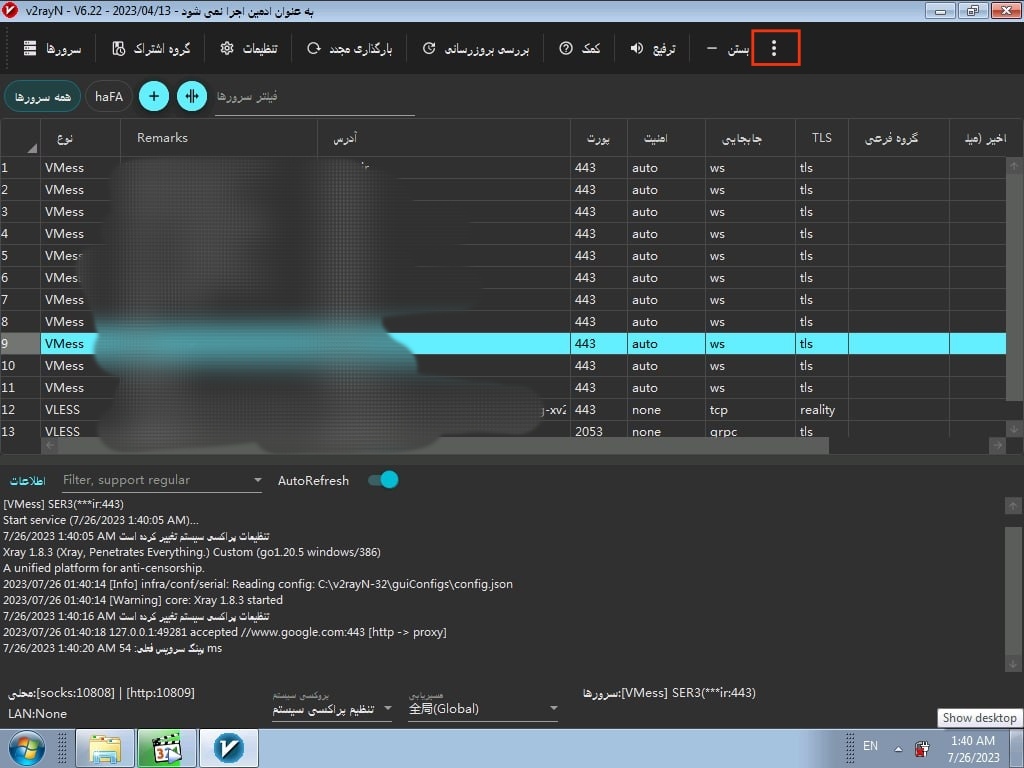Toggle the AutoRefresh switch
This screenshot has height=768, width=1024.
click(x=383, y=480)
